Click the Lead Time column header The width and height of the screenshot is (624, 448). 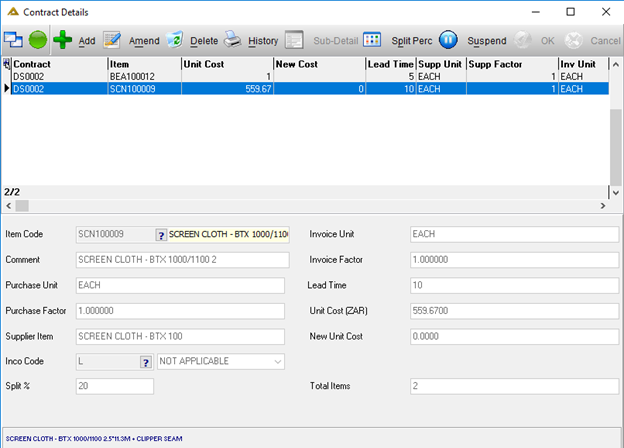tap(391, 64)
